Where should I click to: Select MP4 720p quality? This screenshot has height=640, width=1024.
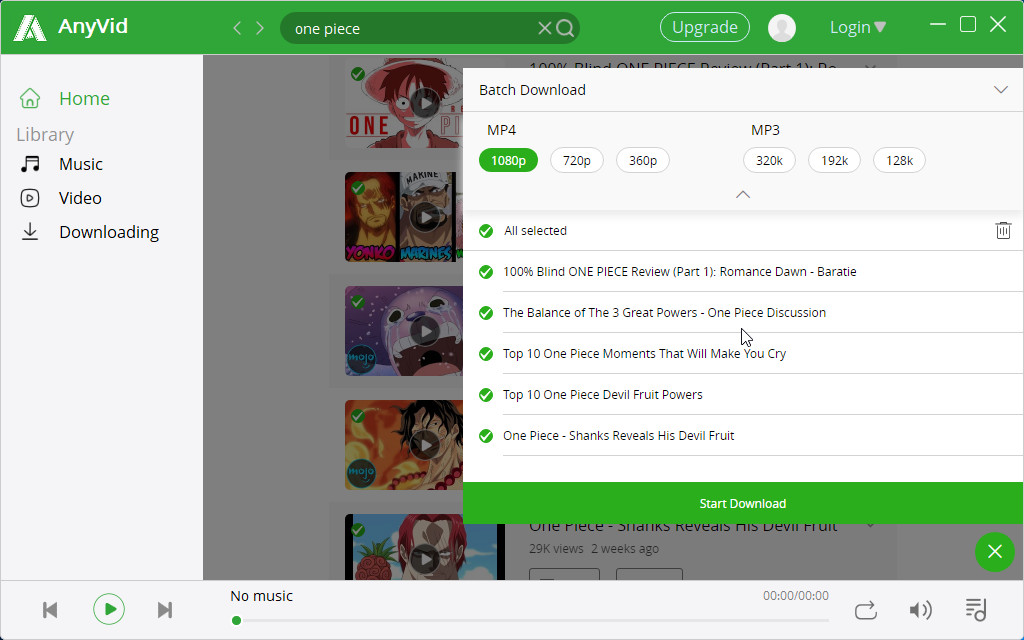(577, 161)
